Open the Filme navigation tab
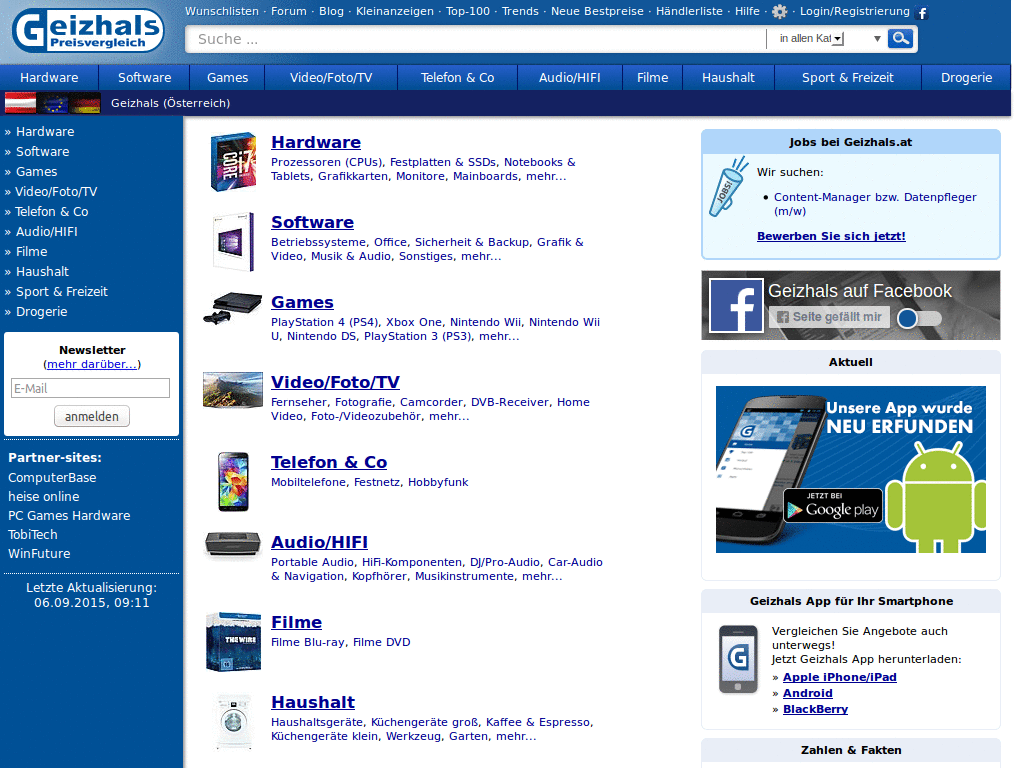This screenshot has width=1024, height=768. pyautogui.click(x=652, y=78)
